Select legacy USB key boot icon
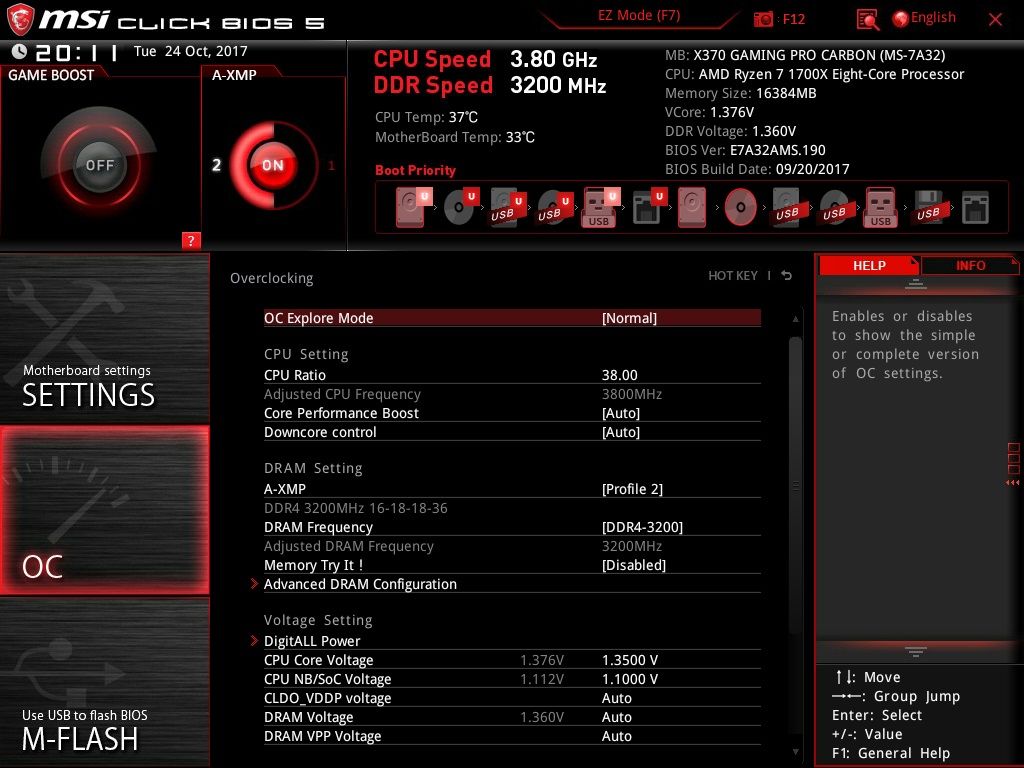This screenshot has height=768, width=1024. 880,207
